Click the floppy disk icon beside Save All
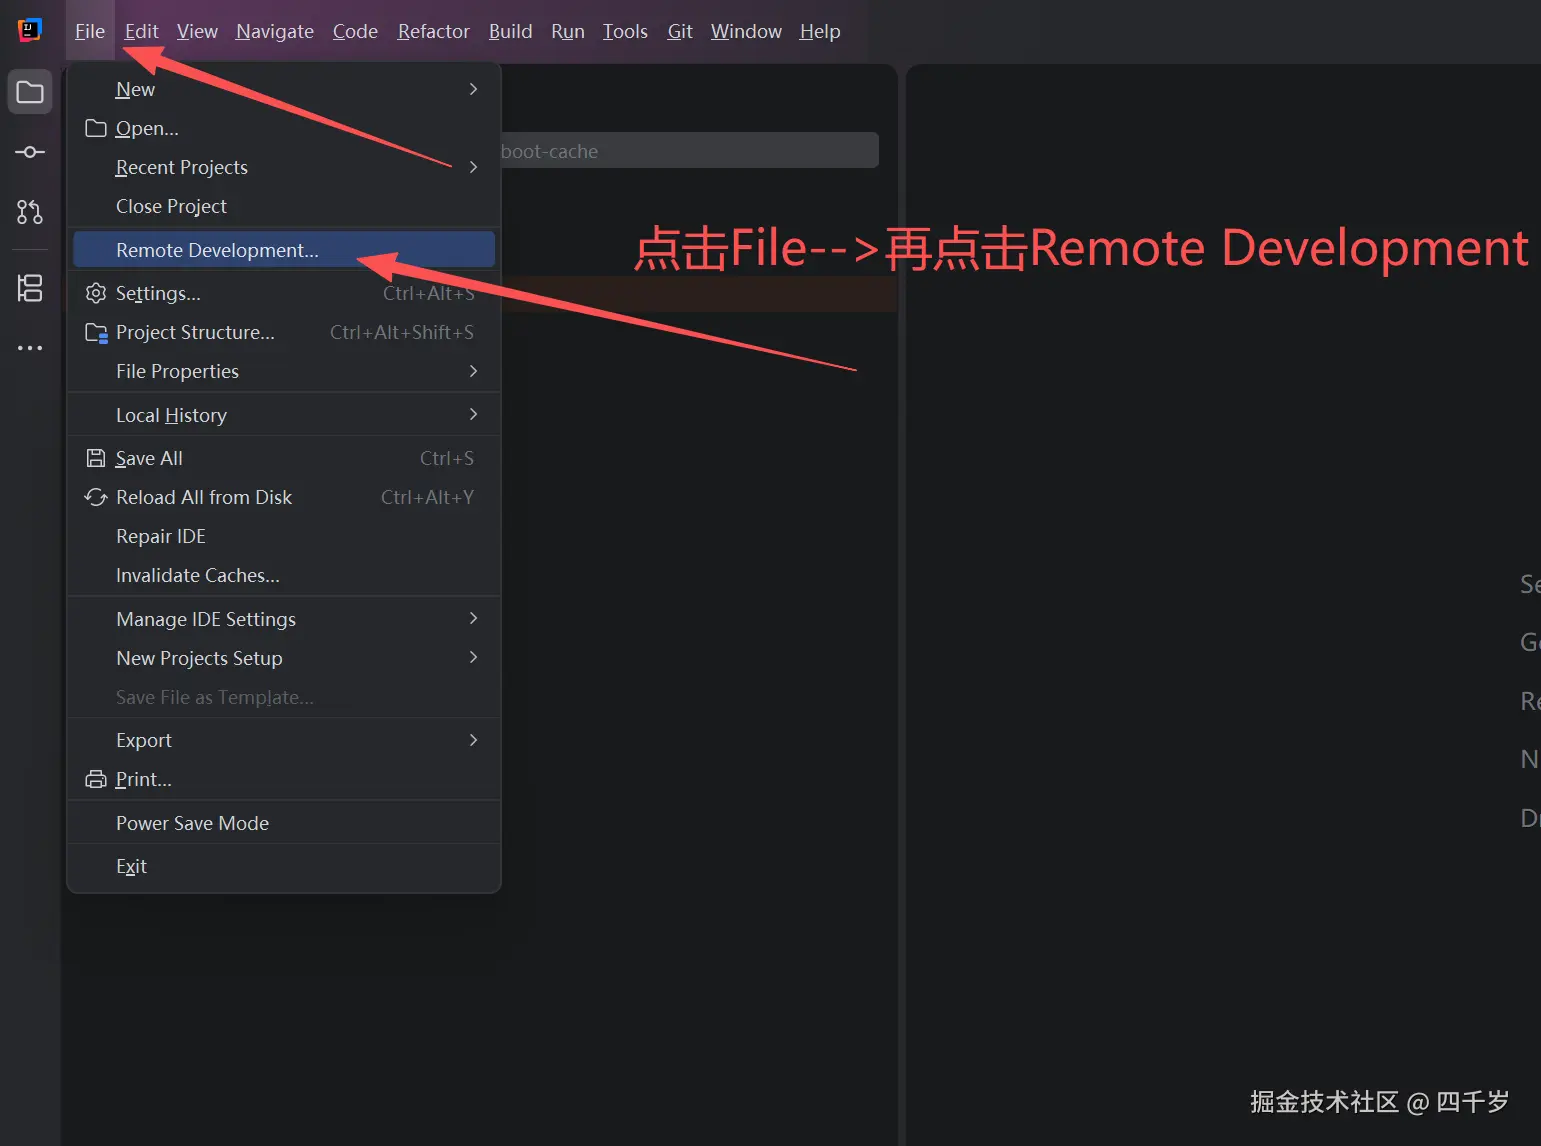1541x1146 pixels. 95,457
